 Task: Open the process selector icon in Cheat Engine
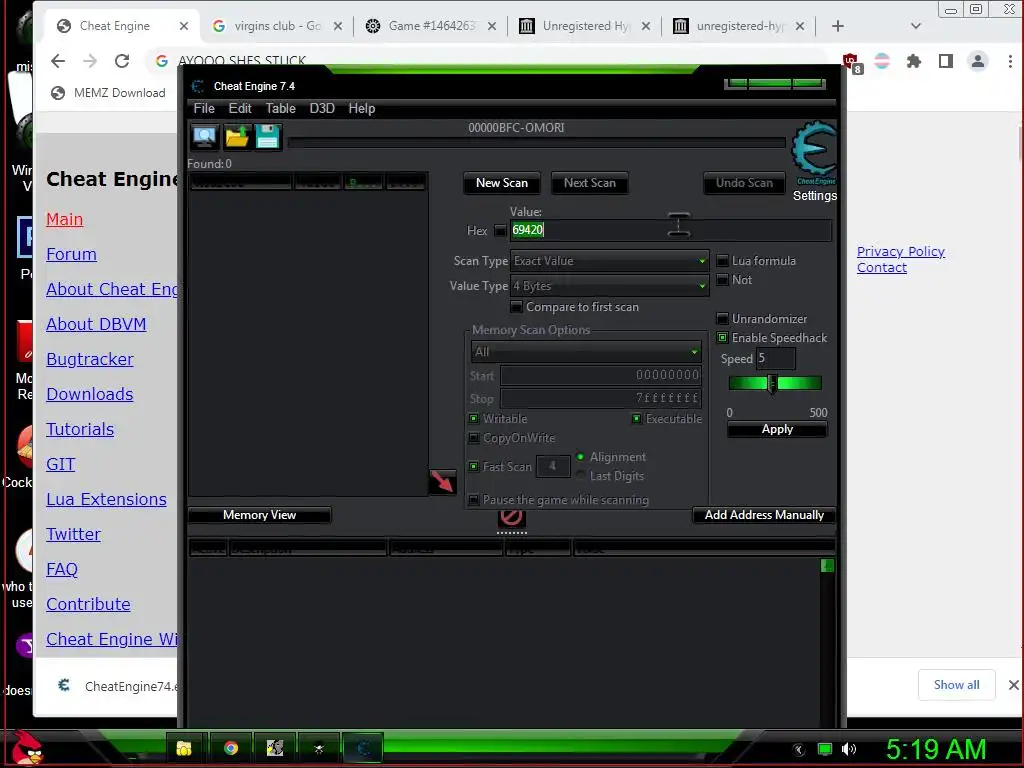[x=204, y=136]
